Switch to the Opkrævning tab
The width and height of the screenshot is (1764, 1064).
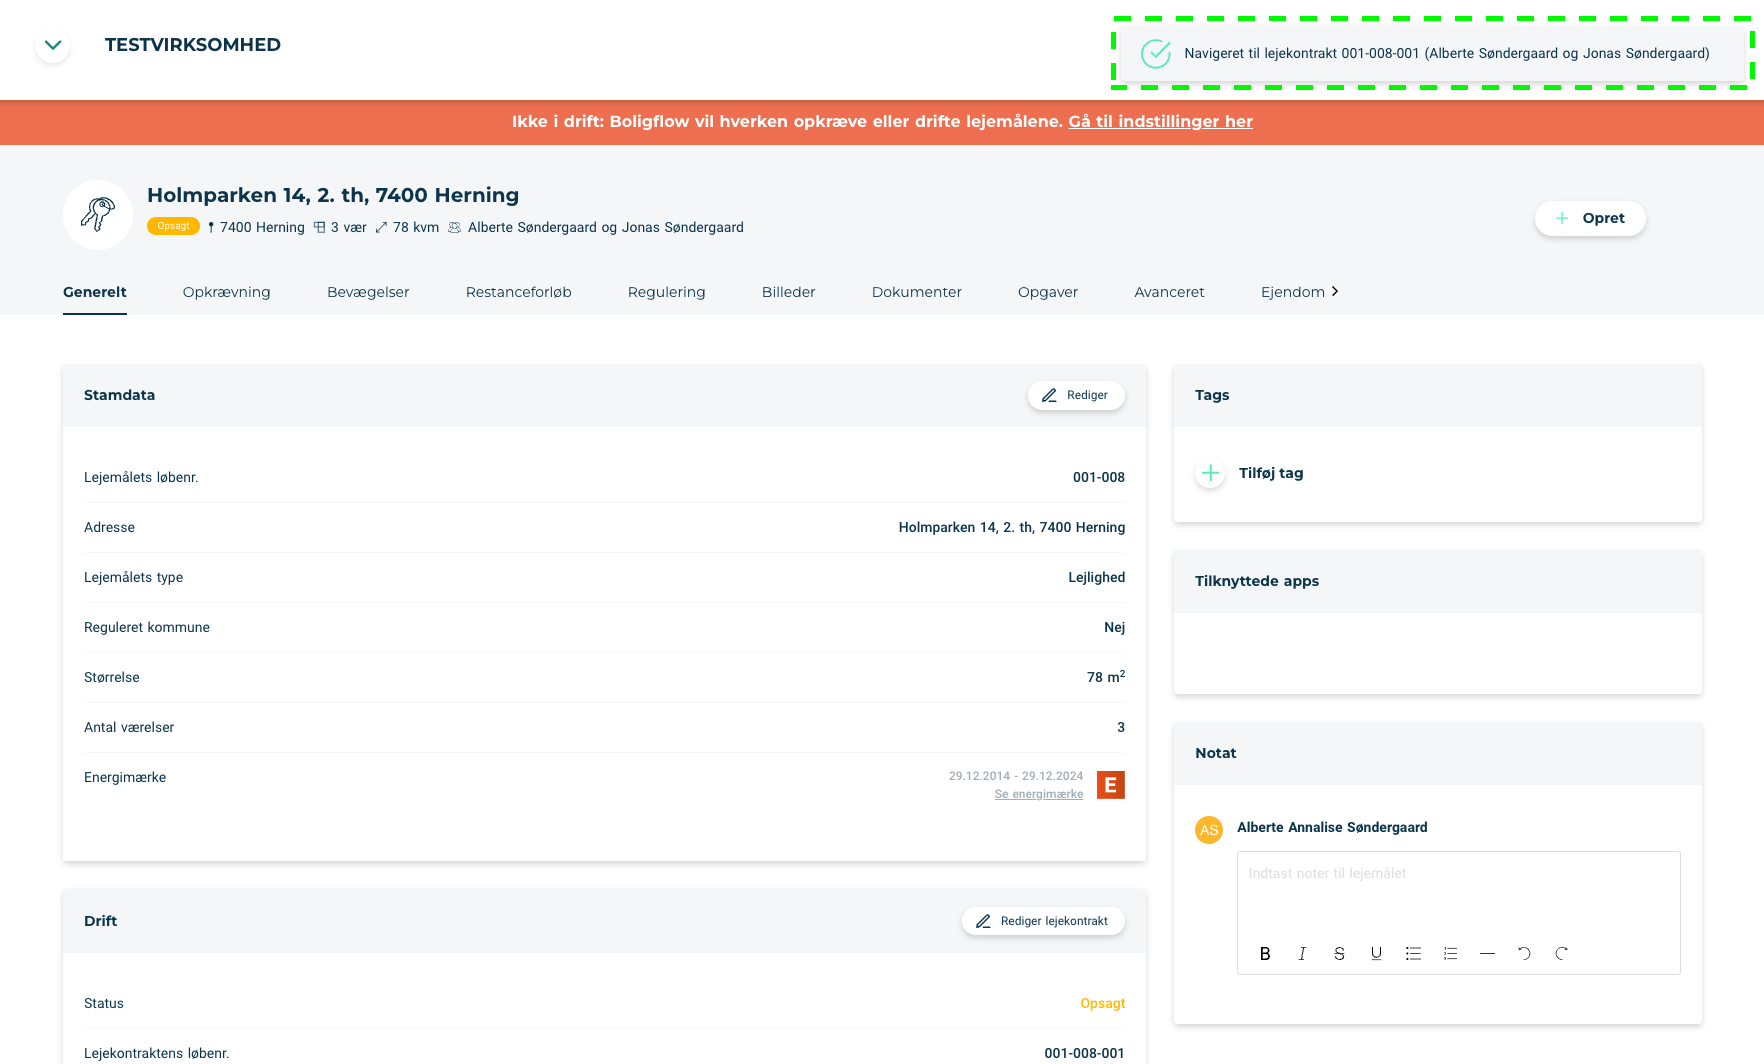coord(227,292)
